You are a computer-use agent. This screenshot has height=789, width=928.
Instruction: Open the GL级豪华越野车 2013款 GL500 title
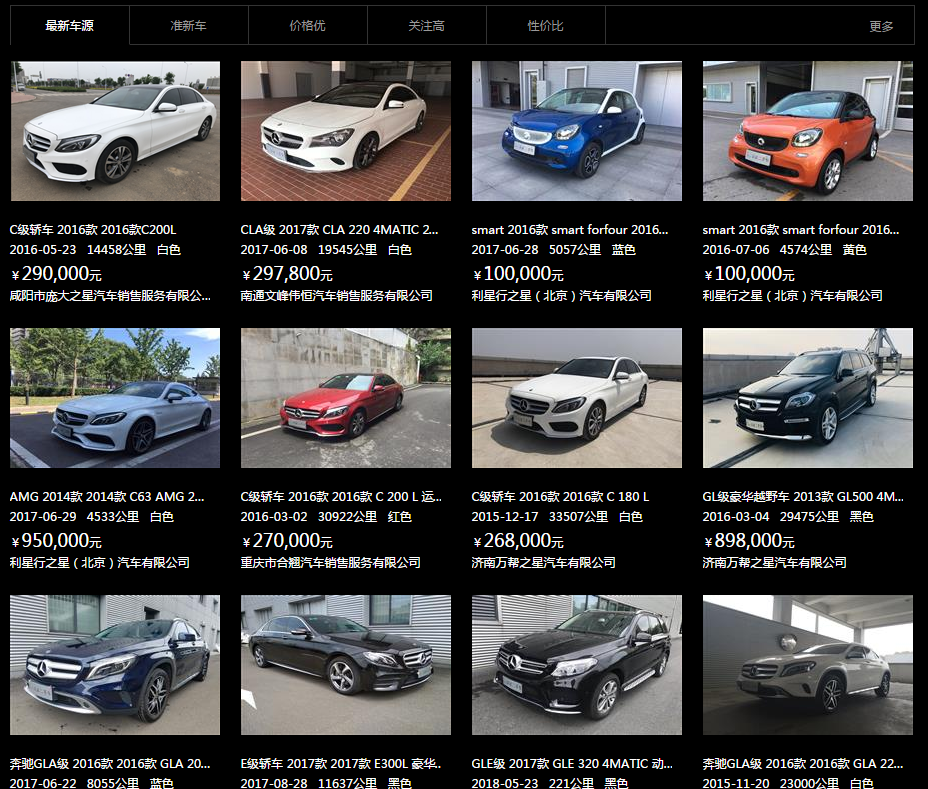tap(803, 497)
